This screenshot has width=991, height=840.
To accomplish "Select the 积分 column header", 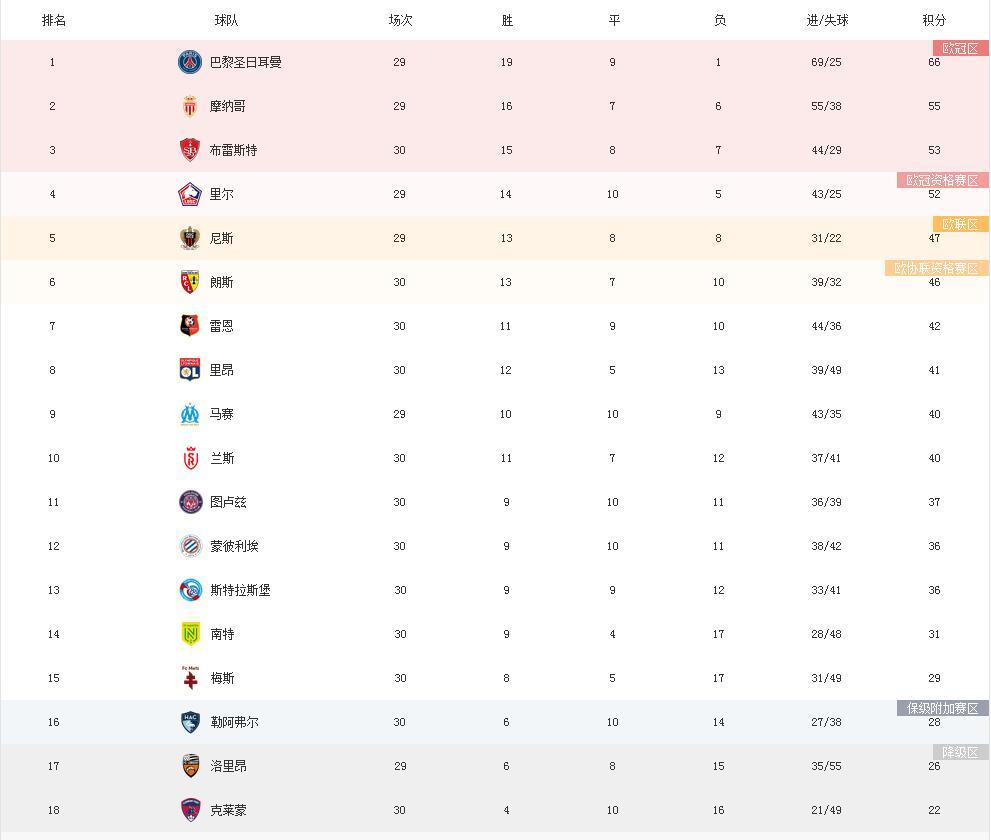I will [934, 20].
